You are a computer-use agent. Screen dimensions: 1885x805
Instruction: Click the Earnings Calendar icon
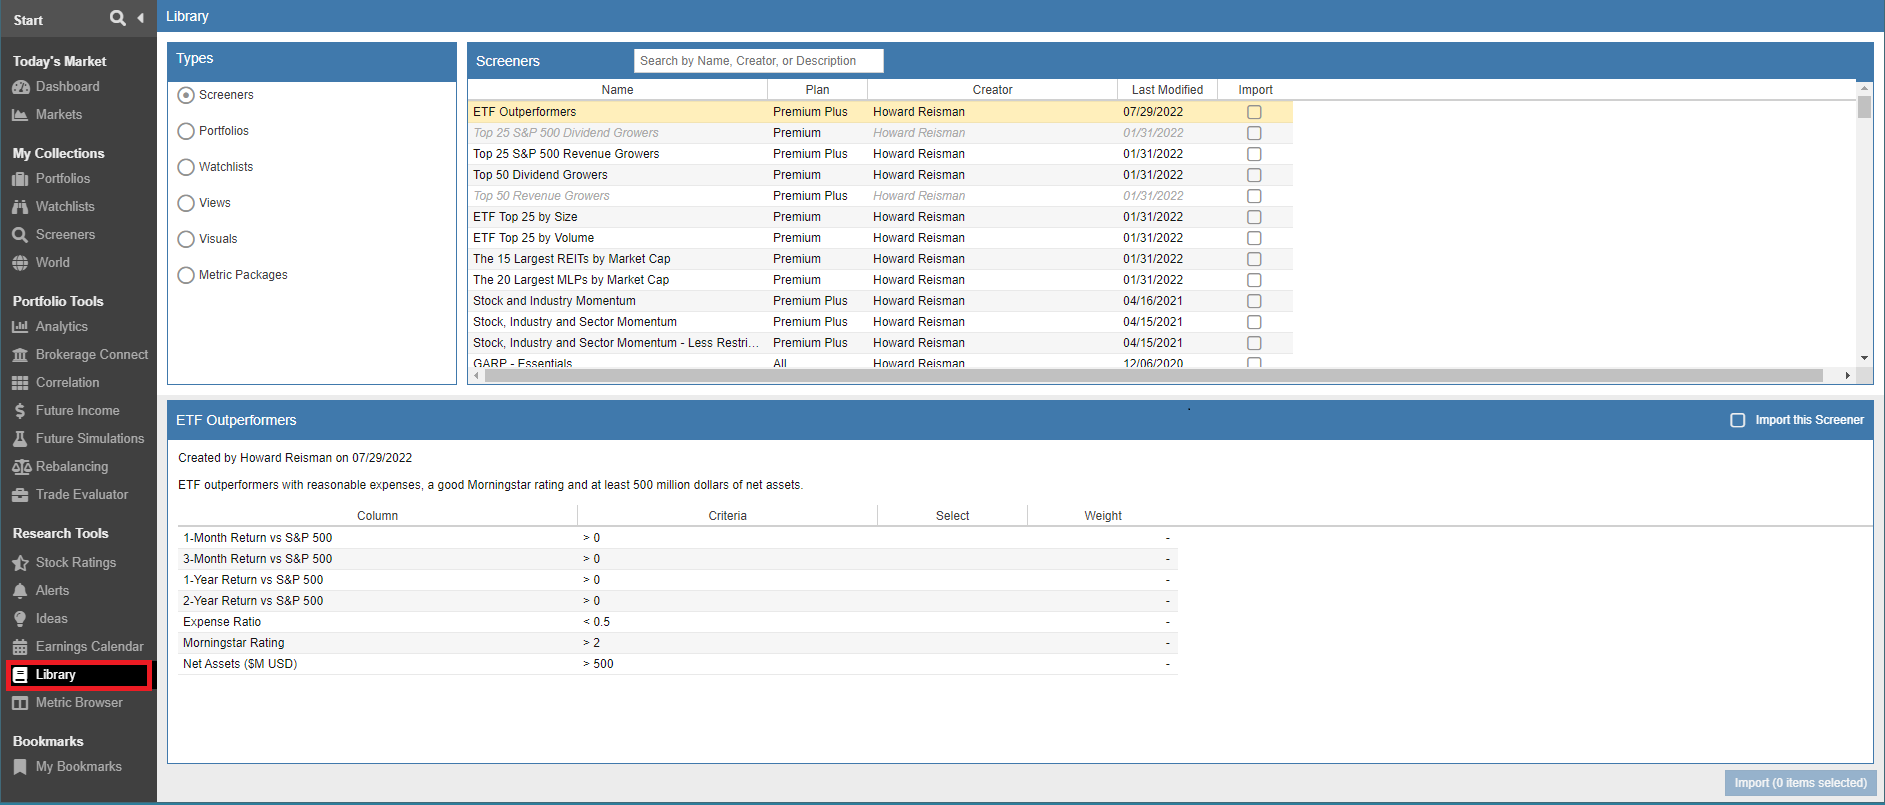click(20, 647)
